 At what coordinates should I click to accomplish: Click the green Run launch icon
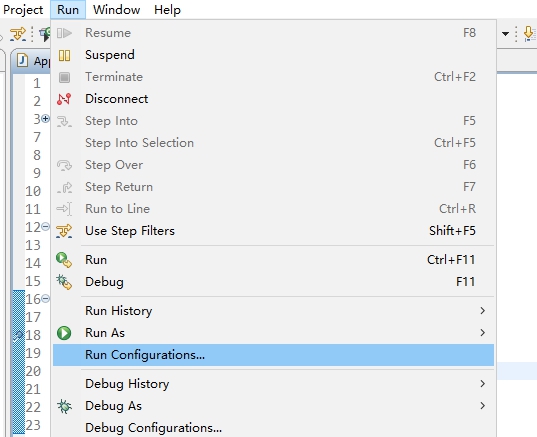[x=64, y=260]
